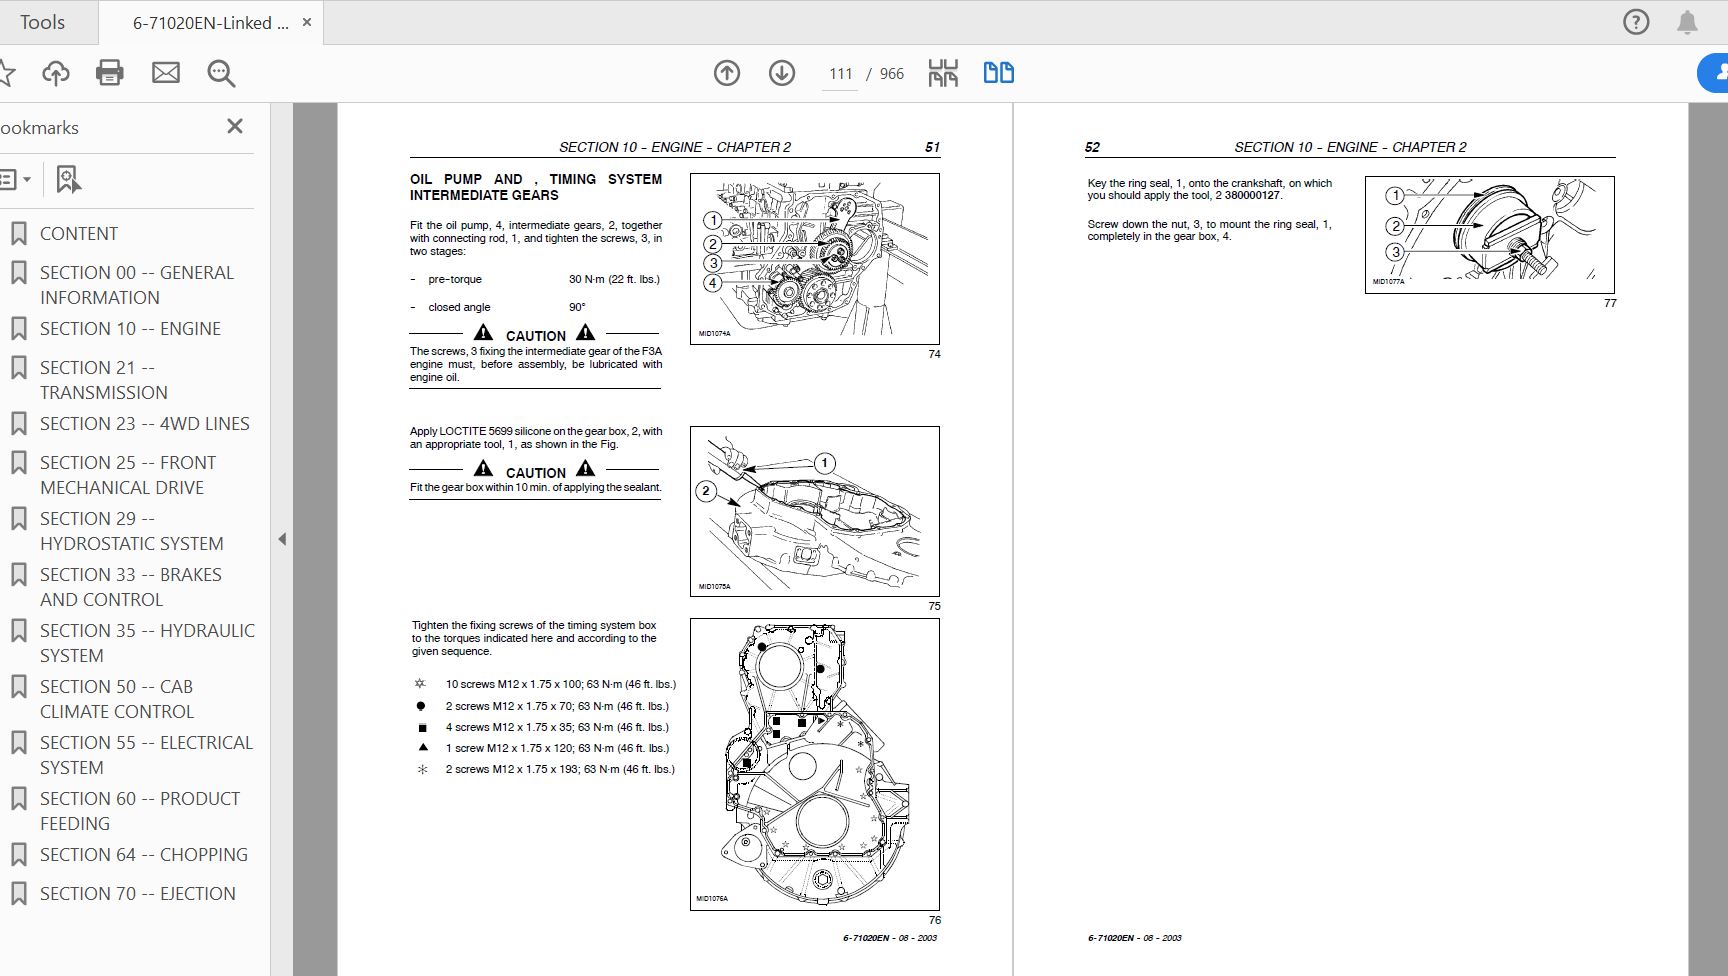The height and width of the screenshot is (976, 1728).
Task: Click the page number input field
Action: pos(840,74)
